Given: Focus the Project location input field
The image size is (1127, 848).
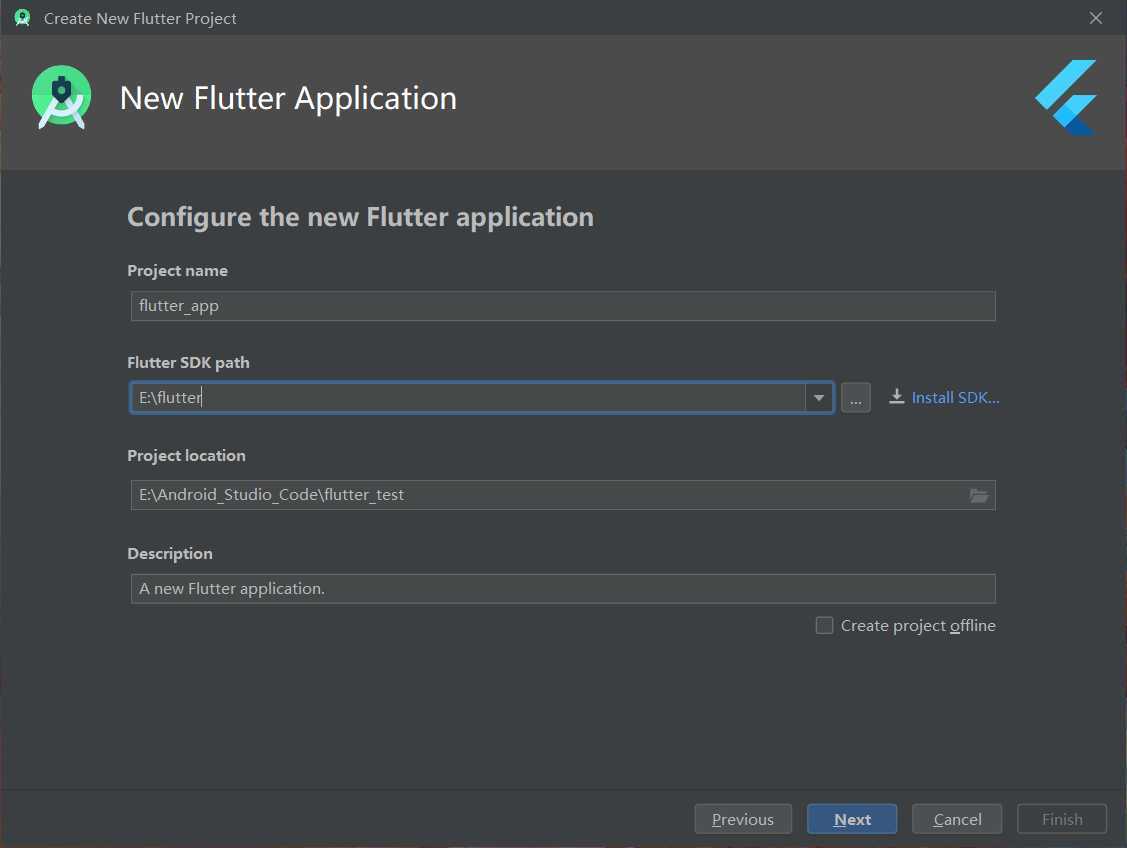Looking at the screenshot, I should click(x=563, y=495).
